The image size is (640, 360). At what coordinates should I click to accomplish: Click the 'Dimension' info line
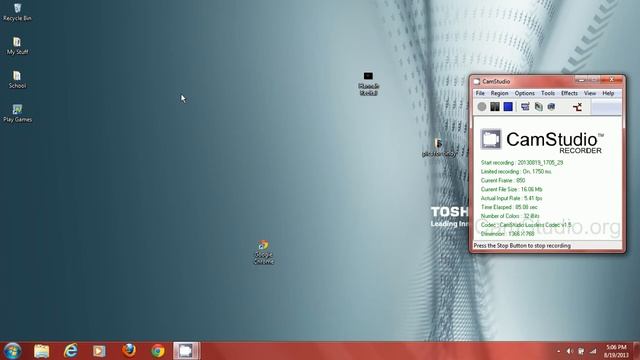(x=507, y=234)
